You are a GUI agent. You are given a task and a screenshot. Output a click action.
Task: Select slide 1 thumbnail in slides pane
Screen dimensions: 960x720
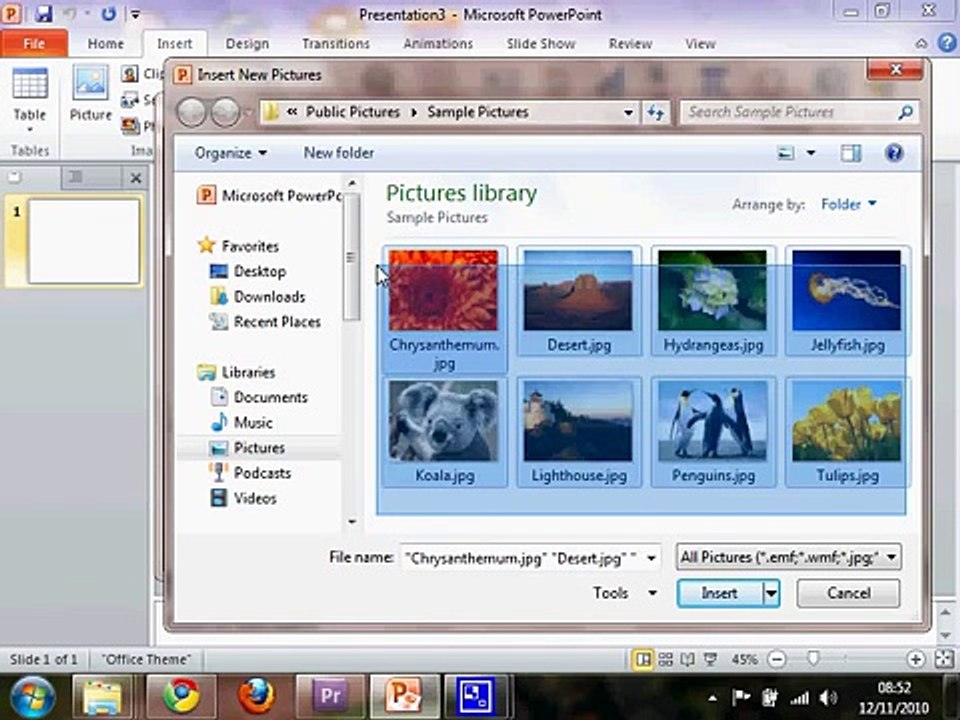[x=84, y=241]
